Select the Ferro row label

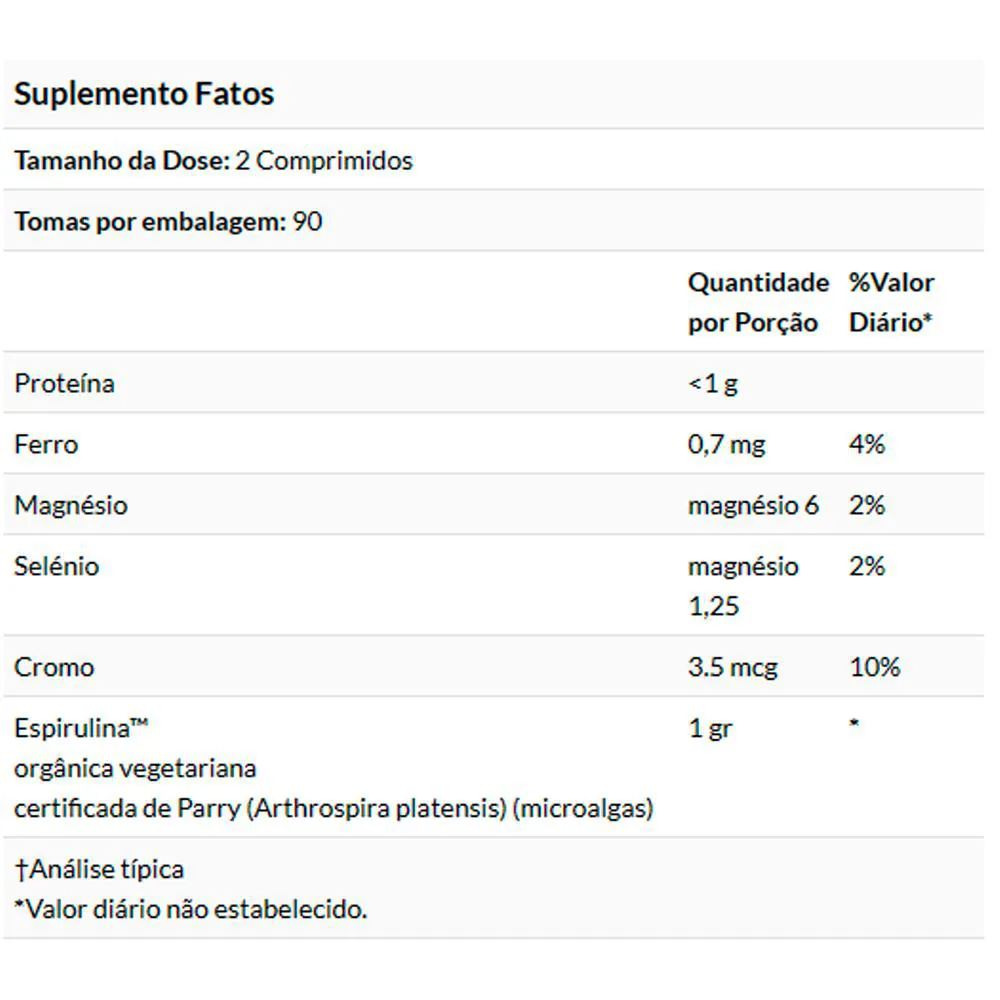click(x=46, y=445)
